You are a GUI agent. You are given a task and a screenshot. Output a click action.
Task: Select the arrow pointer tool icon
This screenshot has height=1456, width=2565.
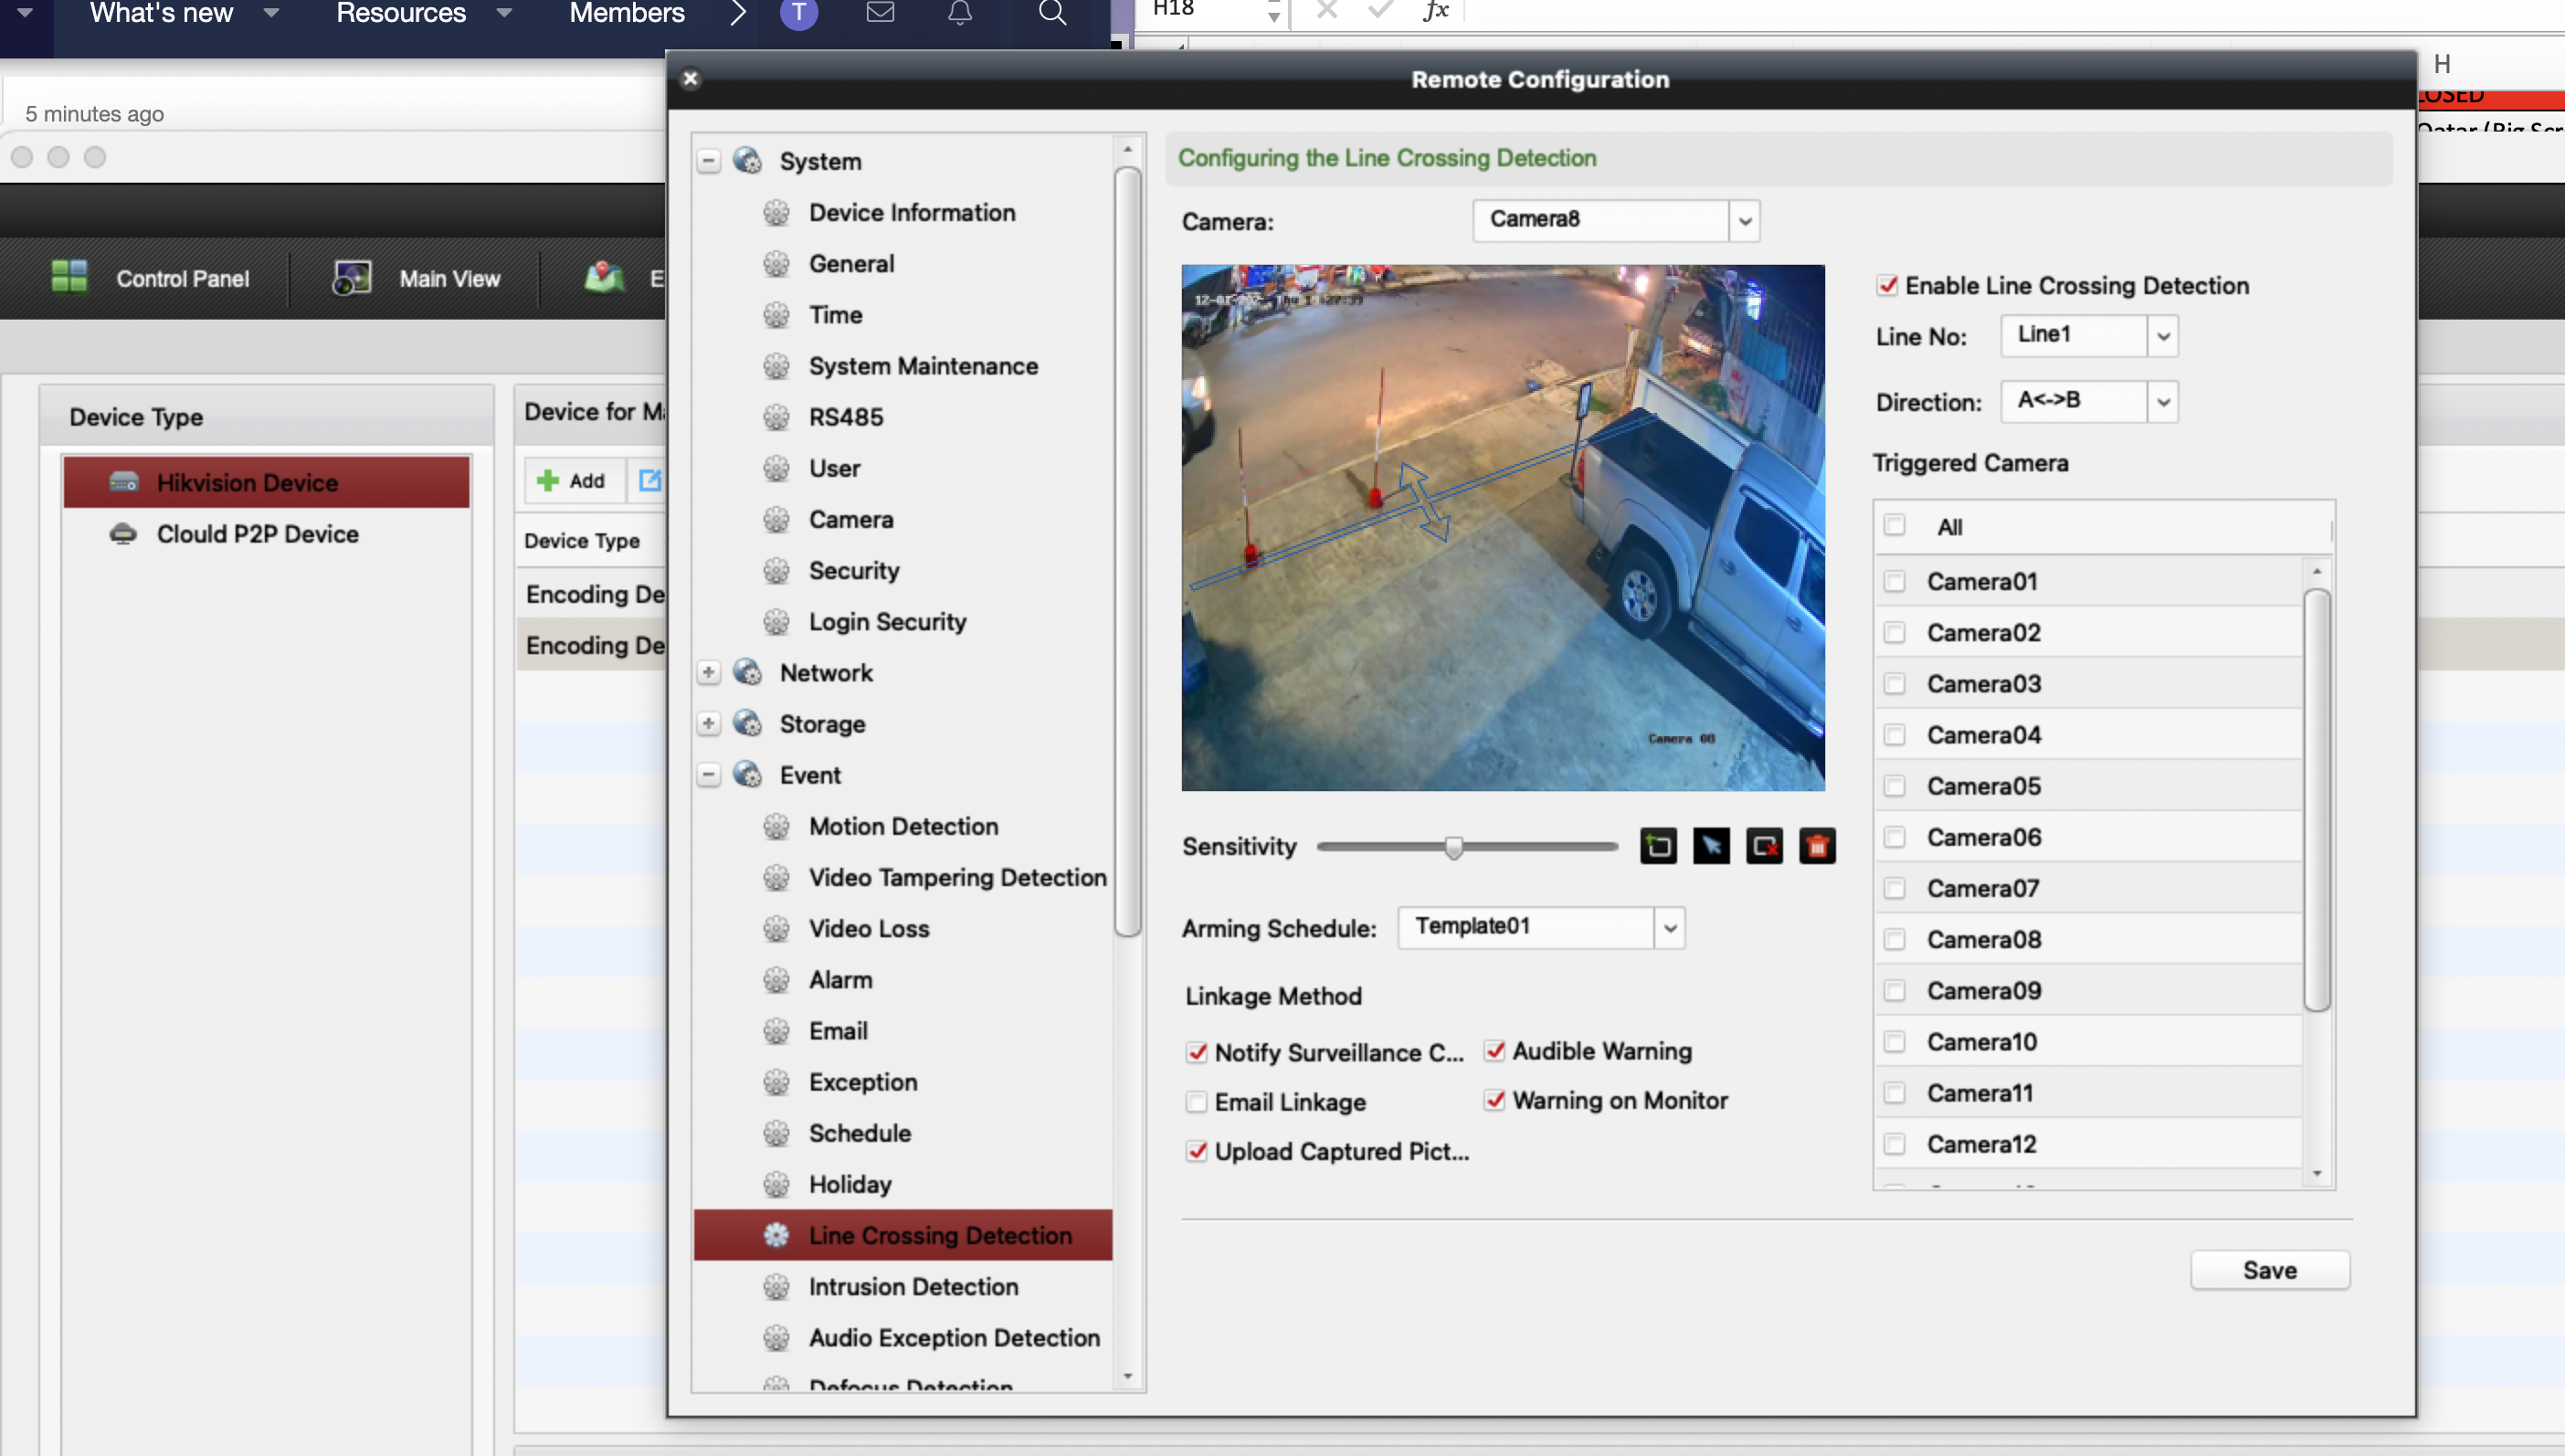pos(1711,846)
